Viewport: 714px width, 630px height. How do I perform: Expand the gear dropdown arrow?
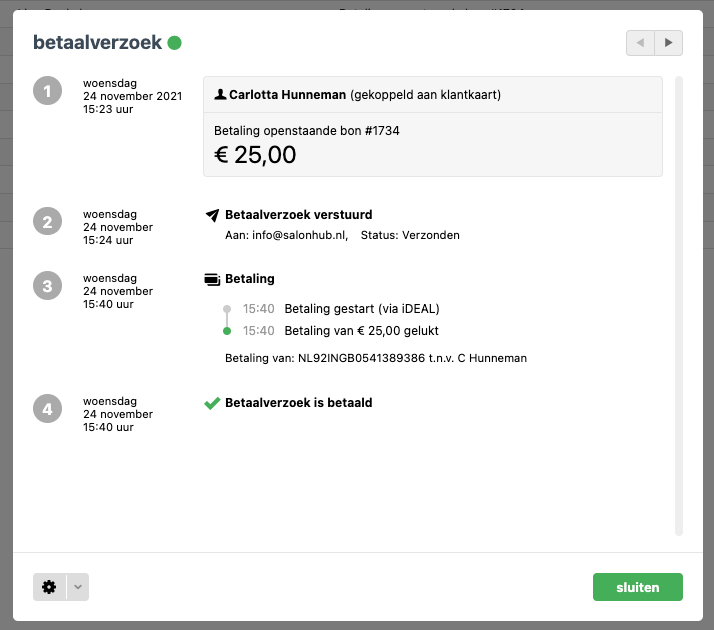coord(78,587)
